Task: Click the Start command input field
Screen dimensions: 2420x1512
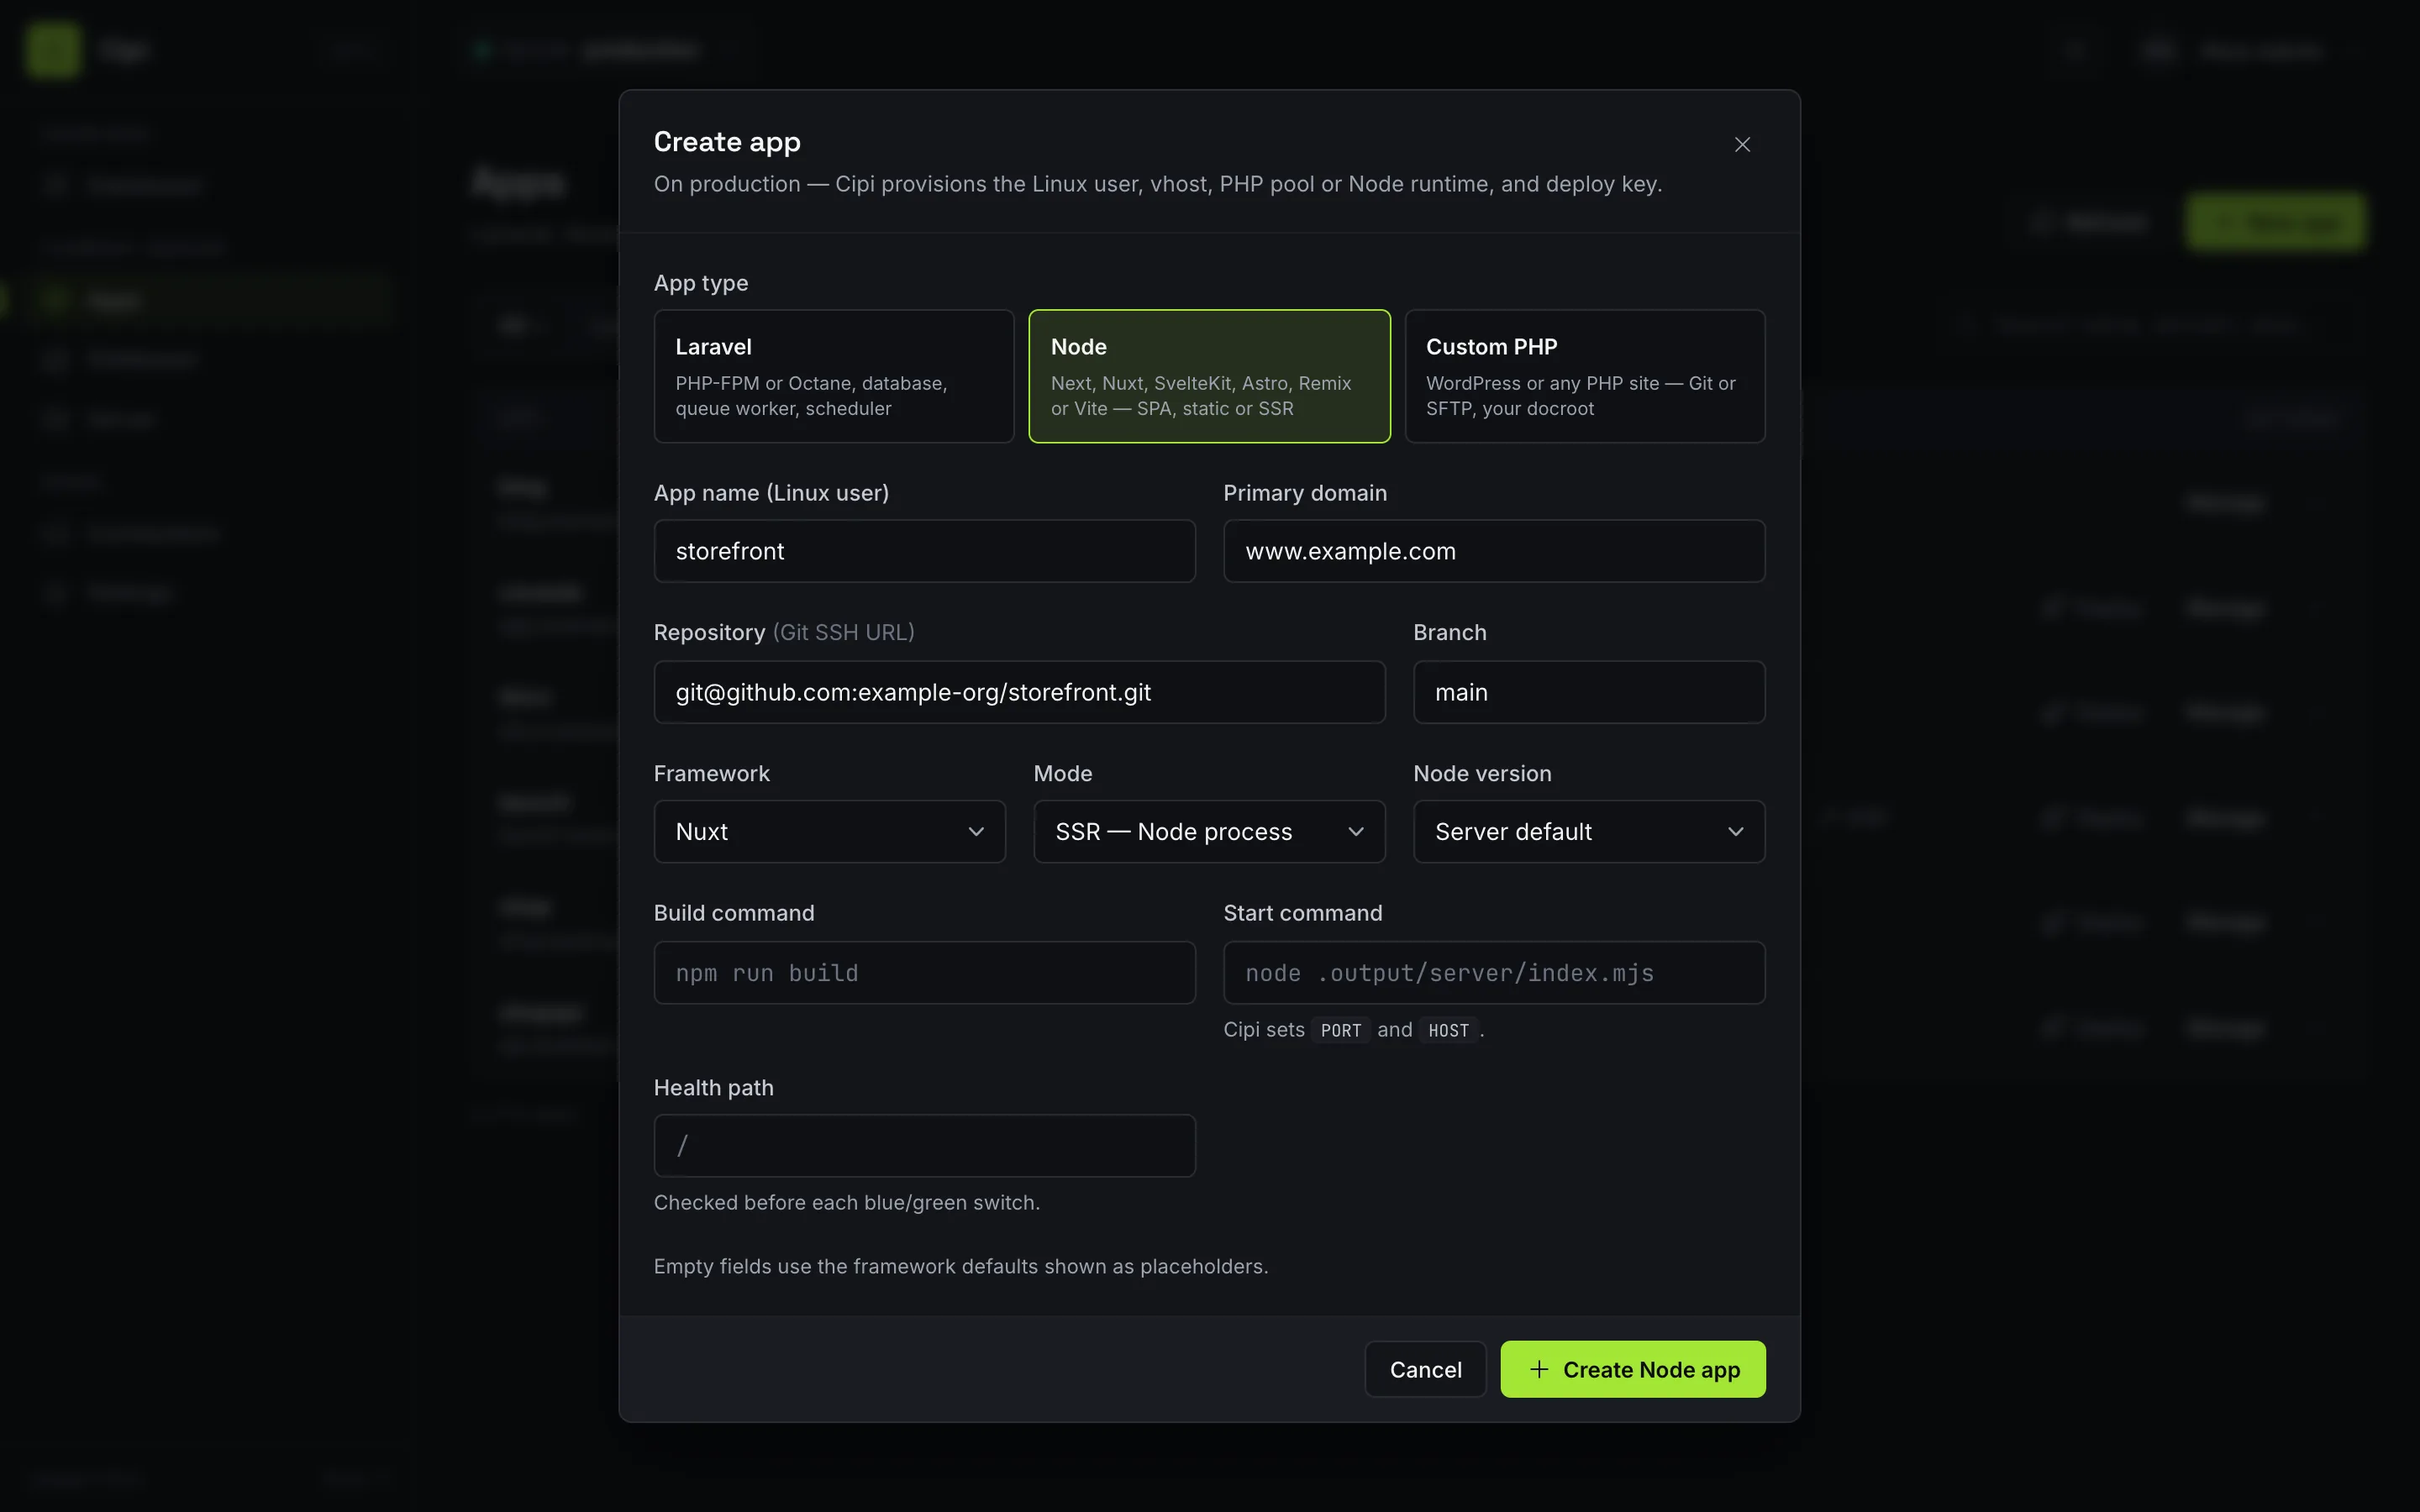Action: tap(1494, 973)
